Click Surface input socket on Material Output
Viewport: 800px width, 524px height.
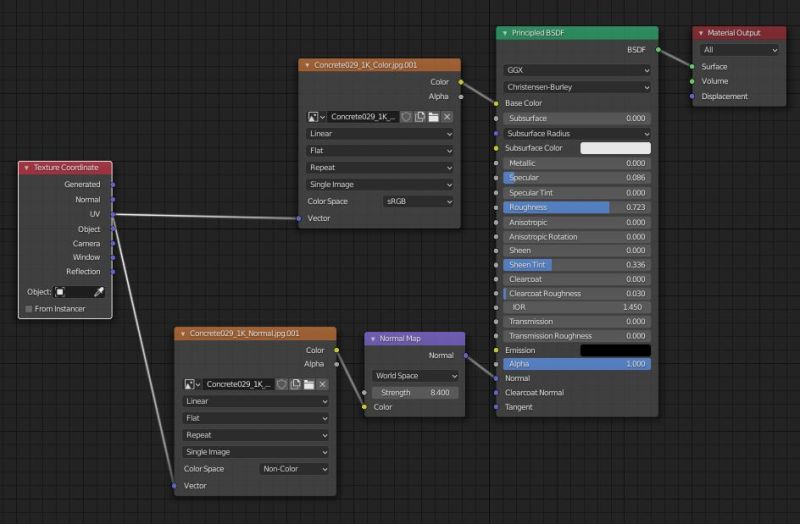(x=692, y=67)
